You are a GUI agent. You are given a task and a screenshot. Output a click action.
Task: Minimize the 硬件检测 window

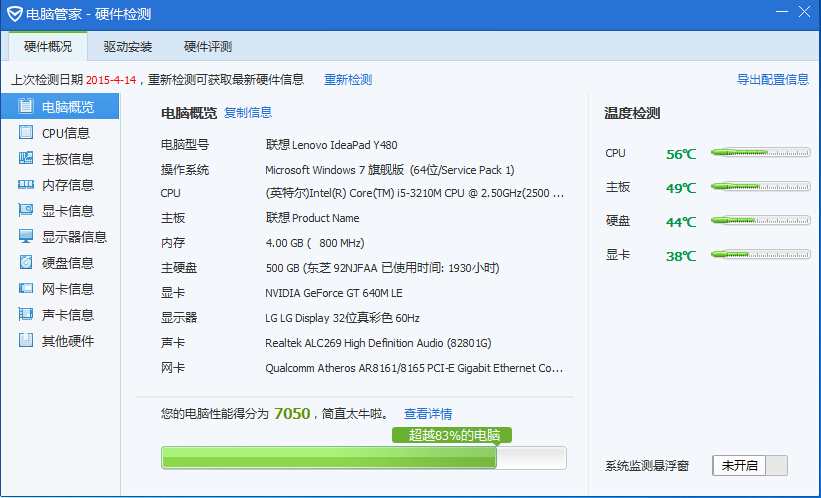coord(782,12)
